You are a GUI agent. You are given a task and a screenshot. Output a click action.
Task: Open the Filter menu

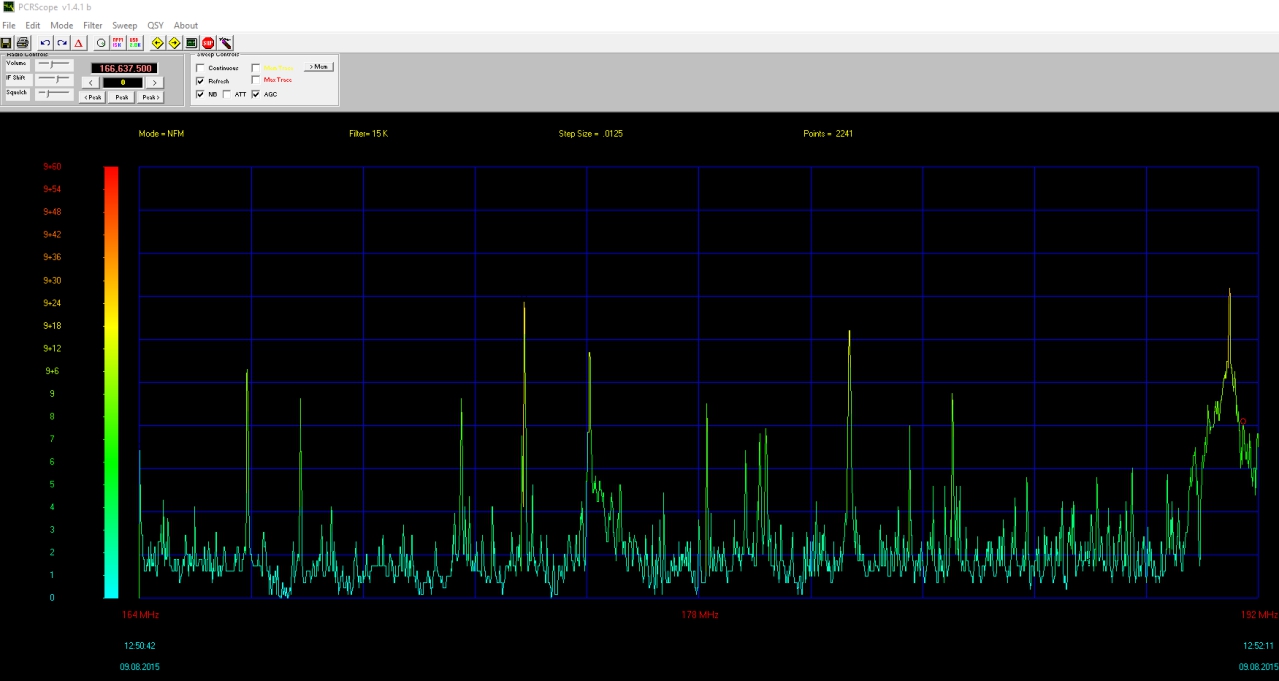93,25
